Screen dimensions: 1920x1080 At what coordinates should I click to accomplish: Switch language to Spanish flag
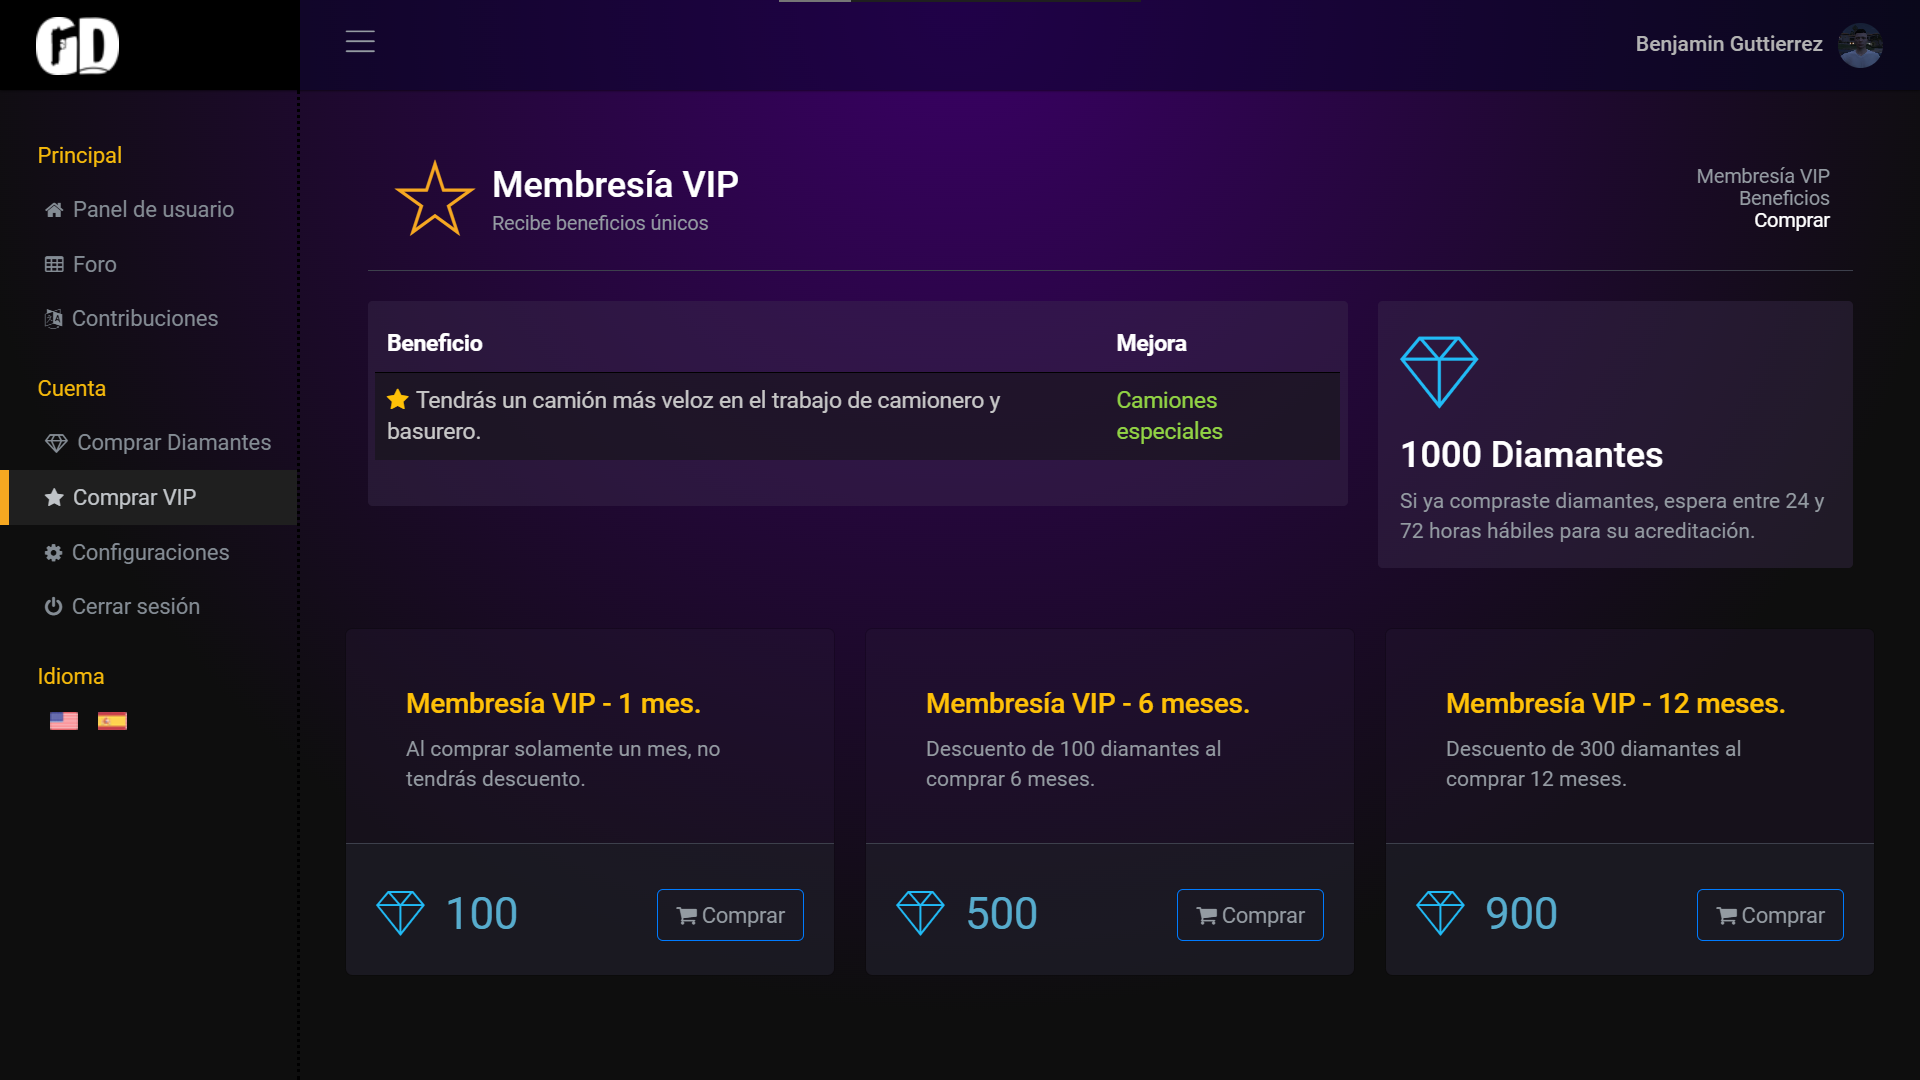point(112,721)
